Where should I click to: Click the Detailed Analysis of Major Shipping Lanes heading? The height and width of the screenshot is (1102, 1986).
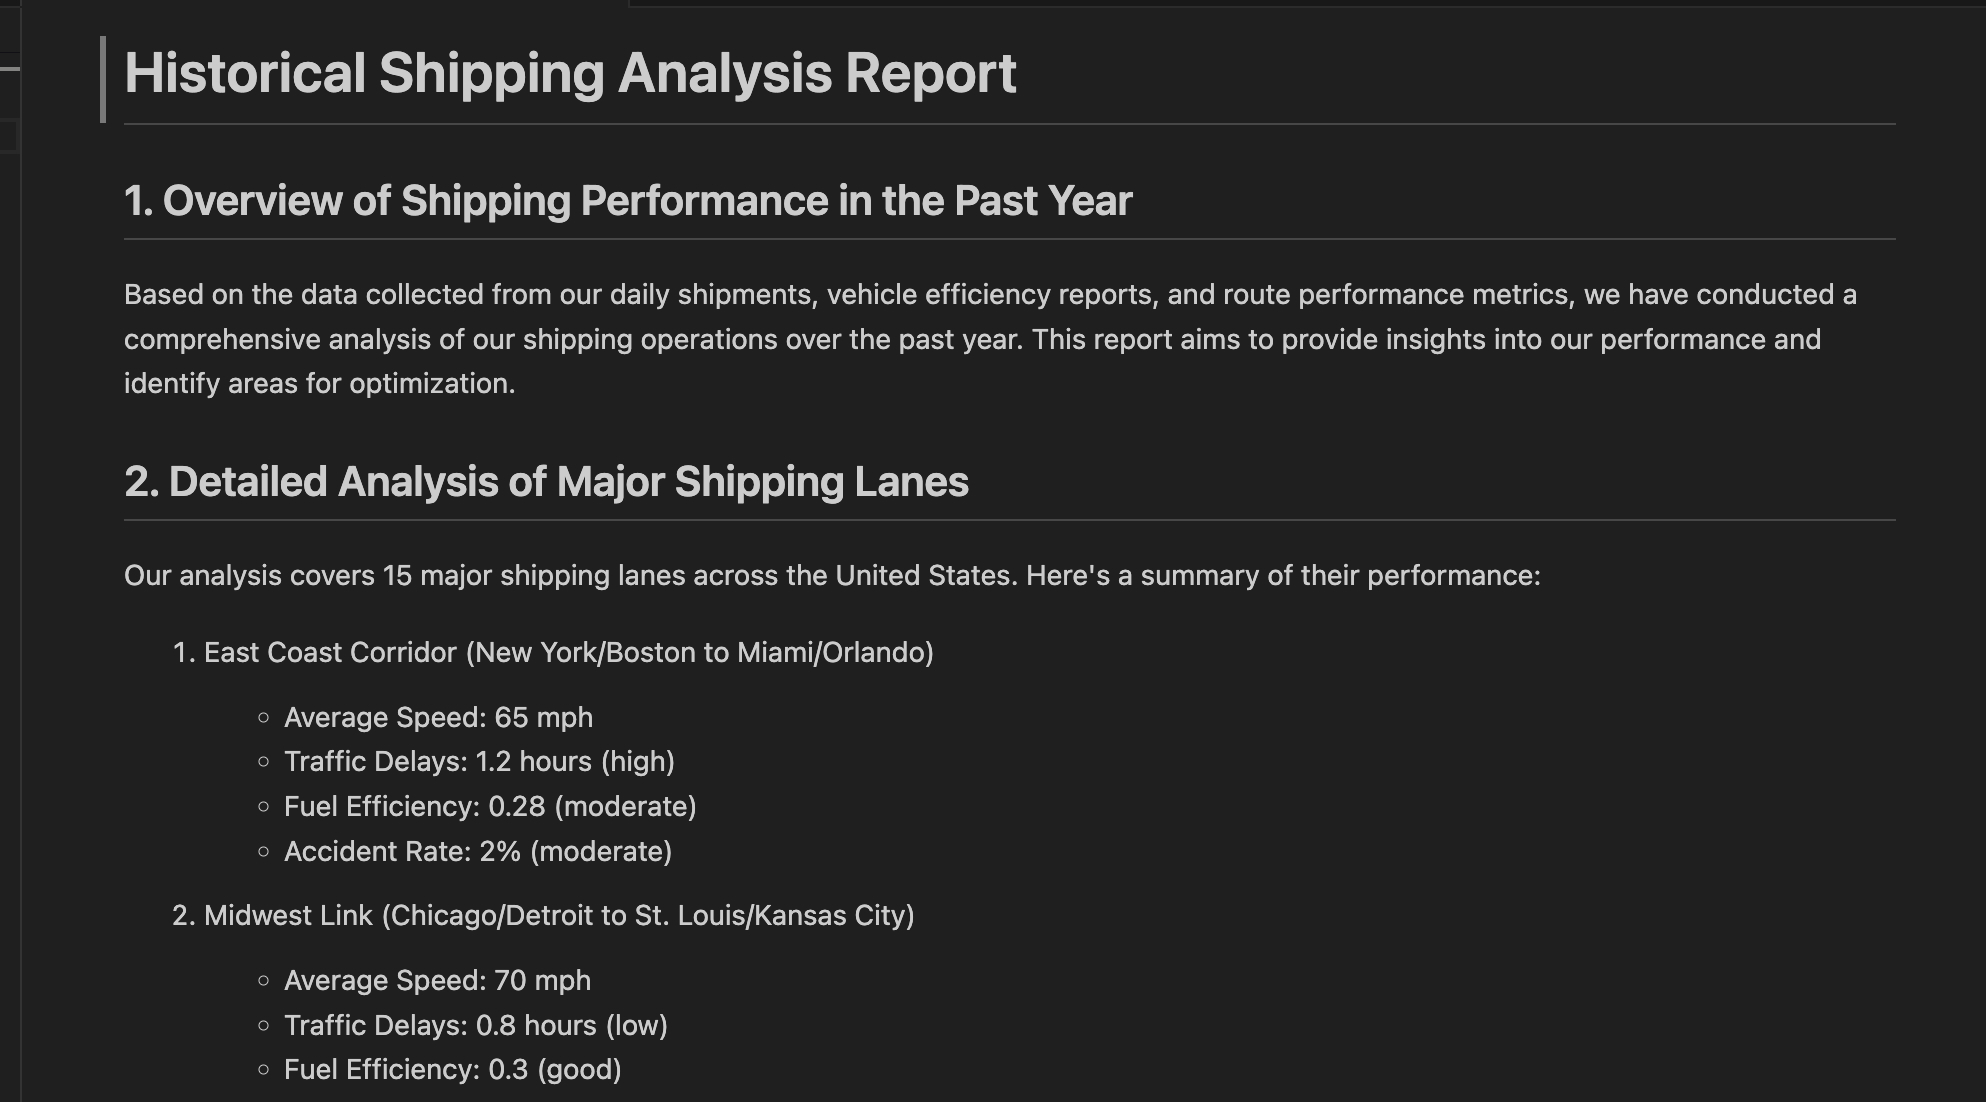546,482
